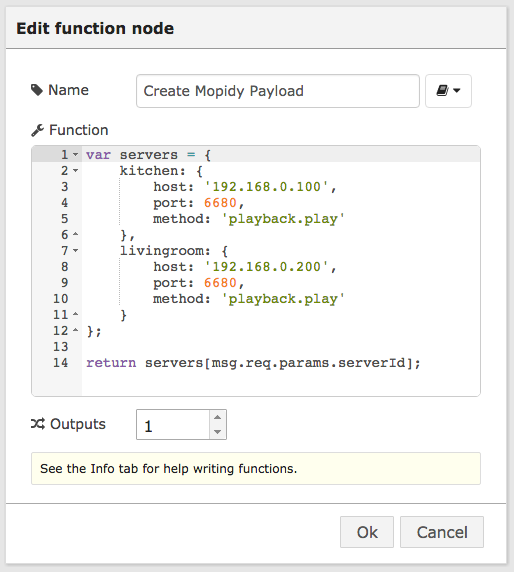Click the fold end marker on line 11
Image resolution: width=514 pixels, height=572 pixels.
click(x=76, y=314)
